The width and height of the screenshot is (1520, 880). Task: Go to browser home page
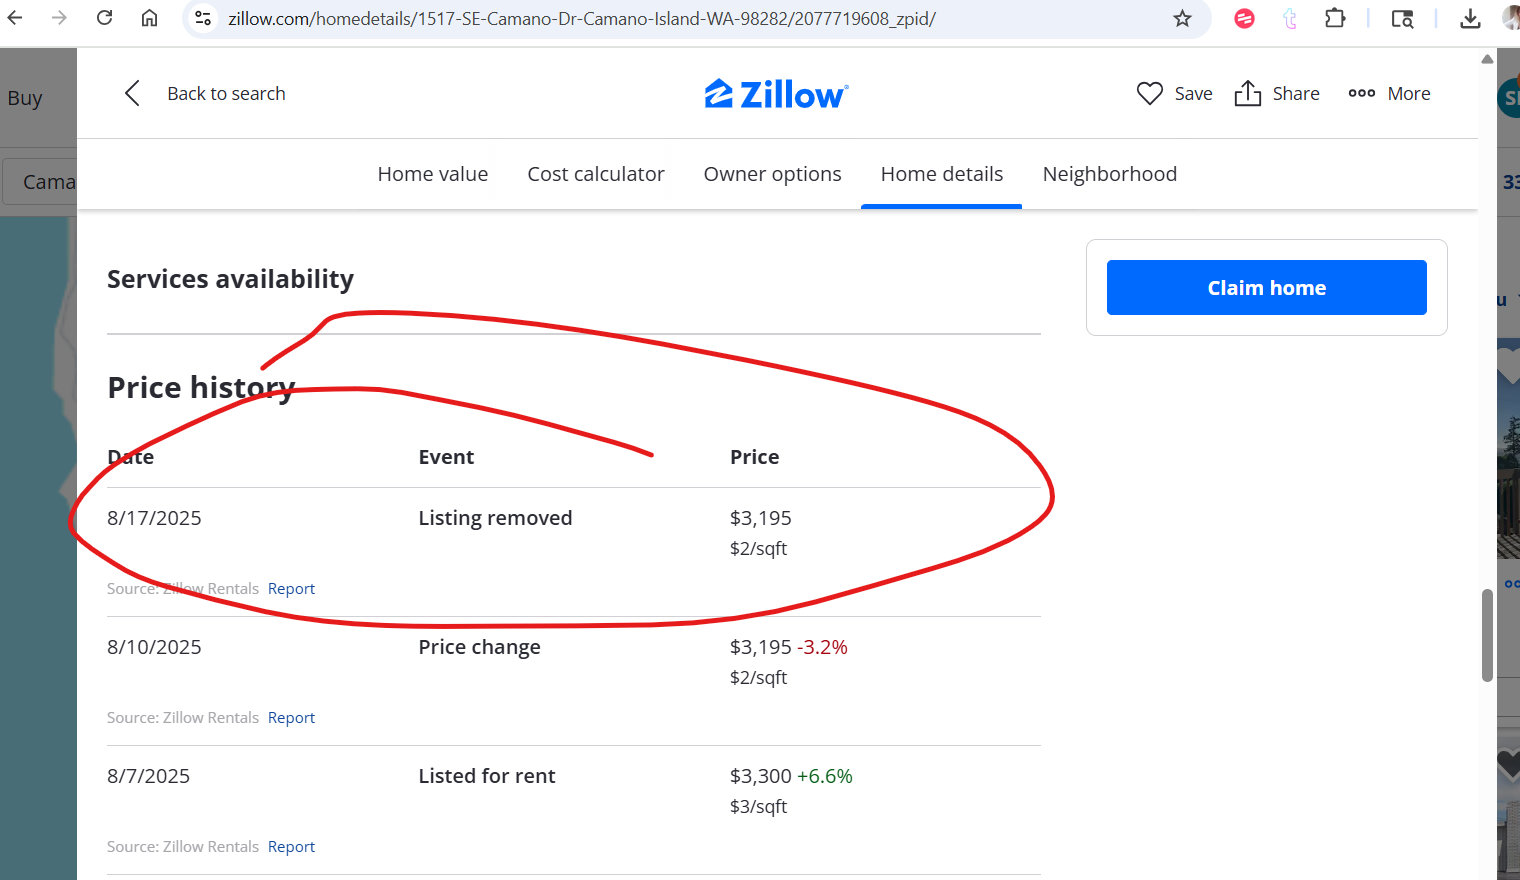(x=149, y=18)
